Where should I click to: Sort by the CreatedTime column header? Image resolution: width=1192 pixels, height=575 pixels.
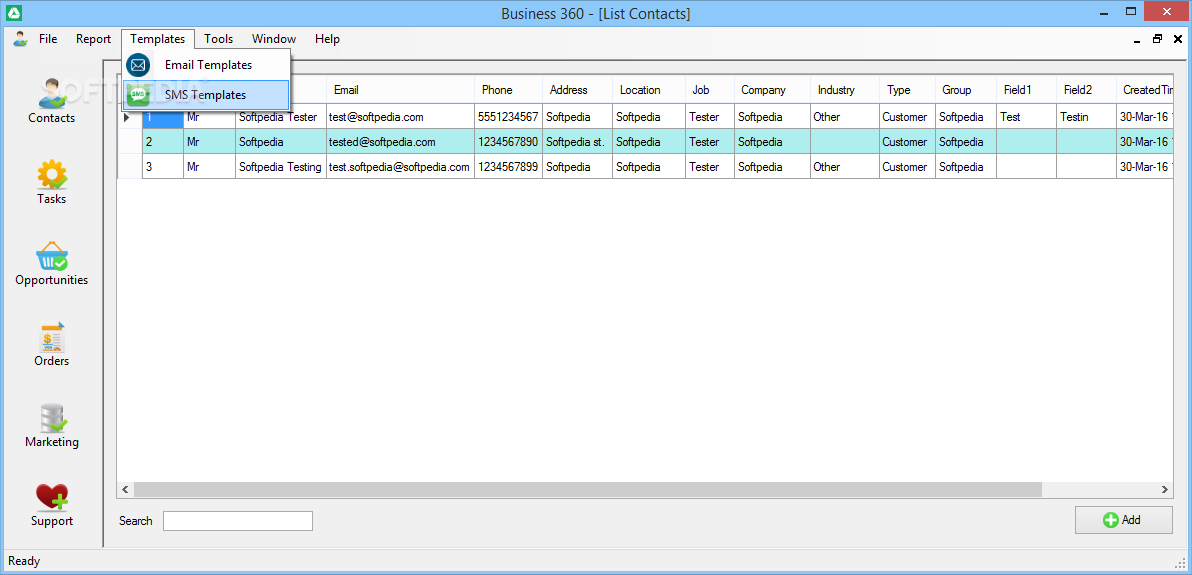[x=1145, y=90]
